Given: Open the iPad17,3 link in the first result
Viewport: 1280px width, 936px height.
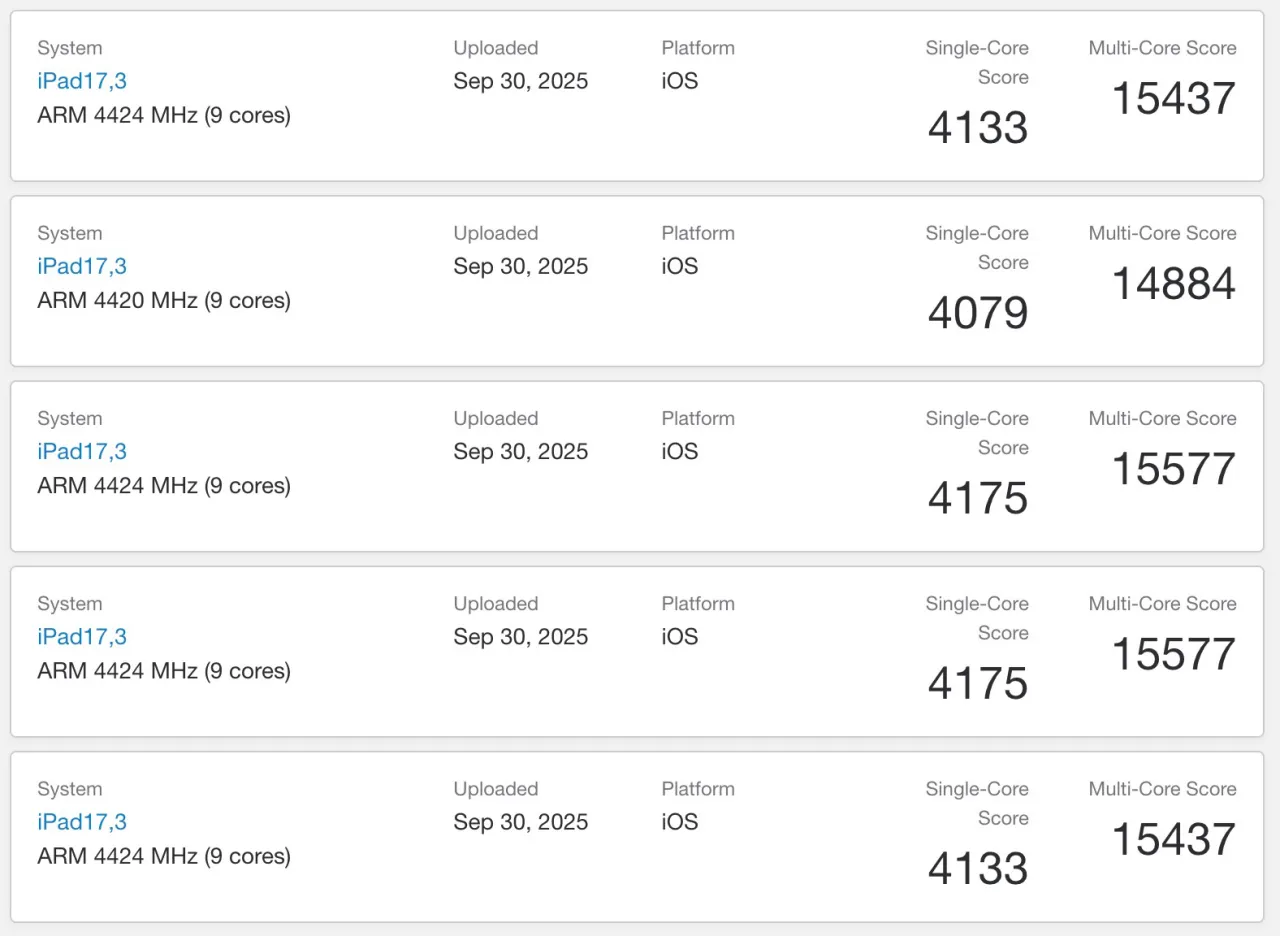Looking at the screenshot, I should [x=82, y=81].
